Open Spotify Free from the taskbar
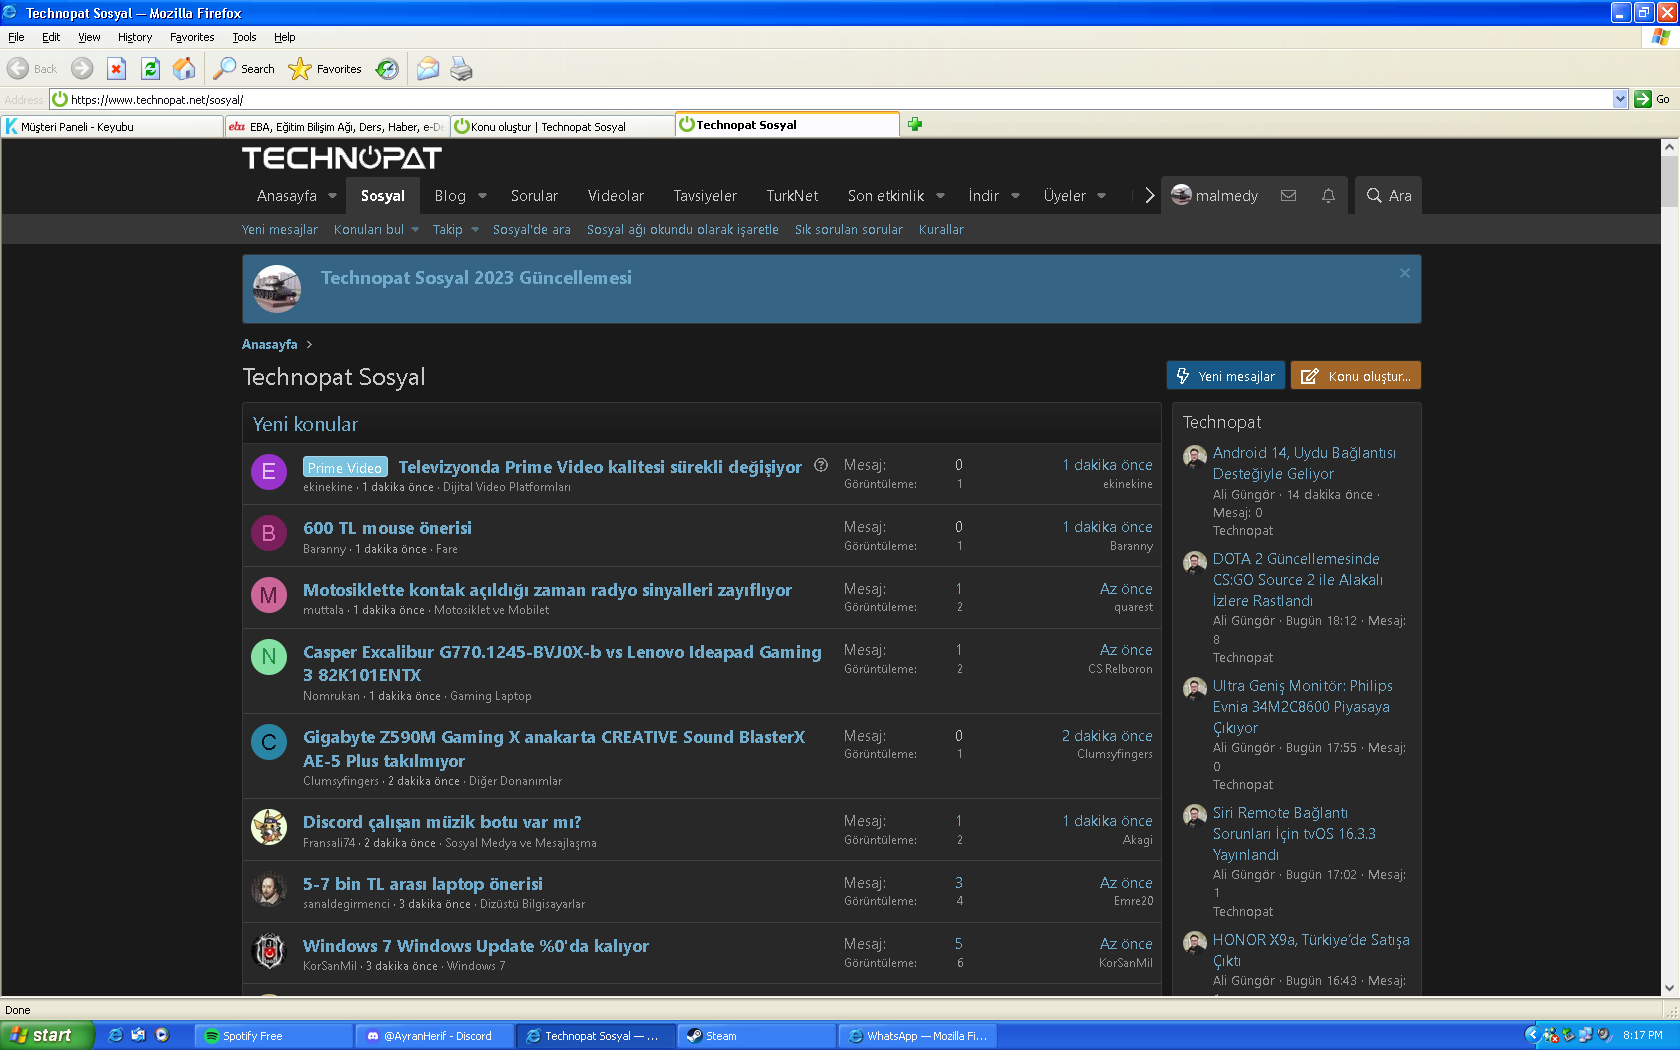The width and height of the screenshot is (1680, 1050). (273, 1036)
